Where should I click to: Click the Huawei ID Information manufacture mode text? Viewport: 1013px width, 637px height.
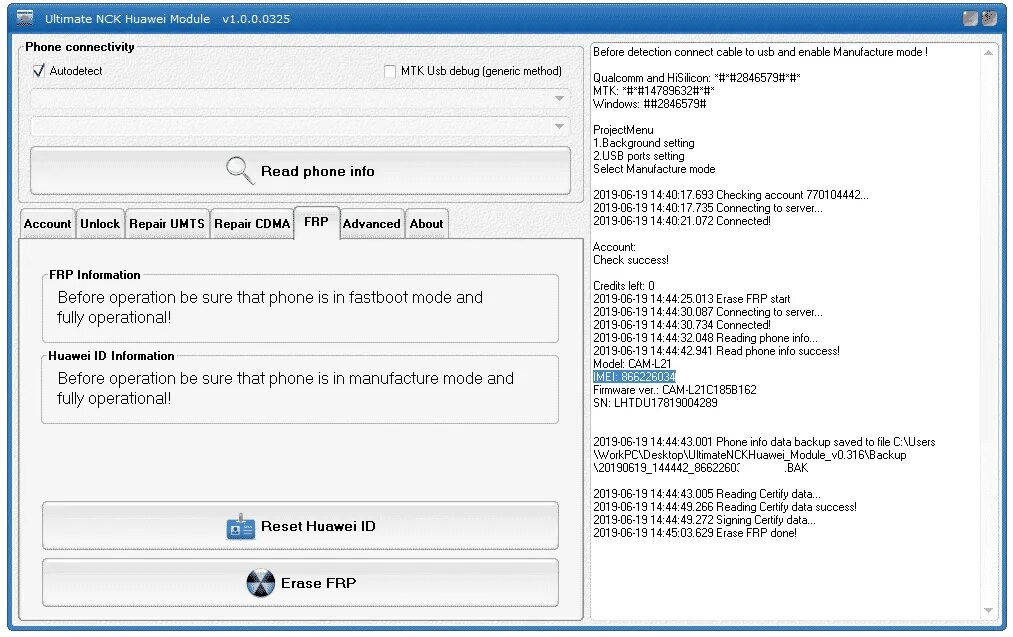coord(286,388)
